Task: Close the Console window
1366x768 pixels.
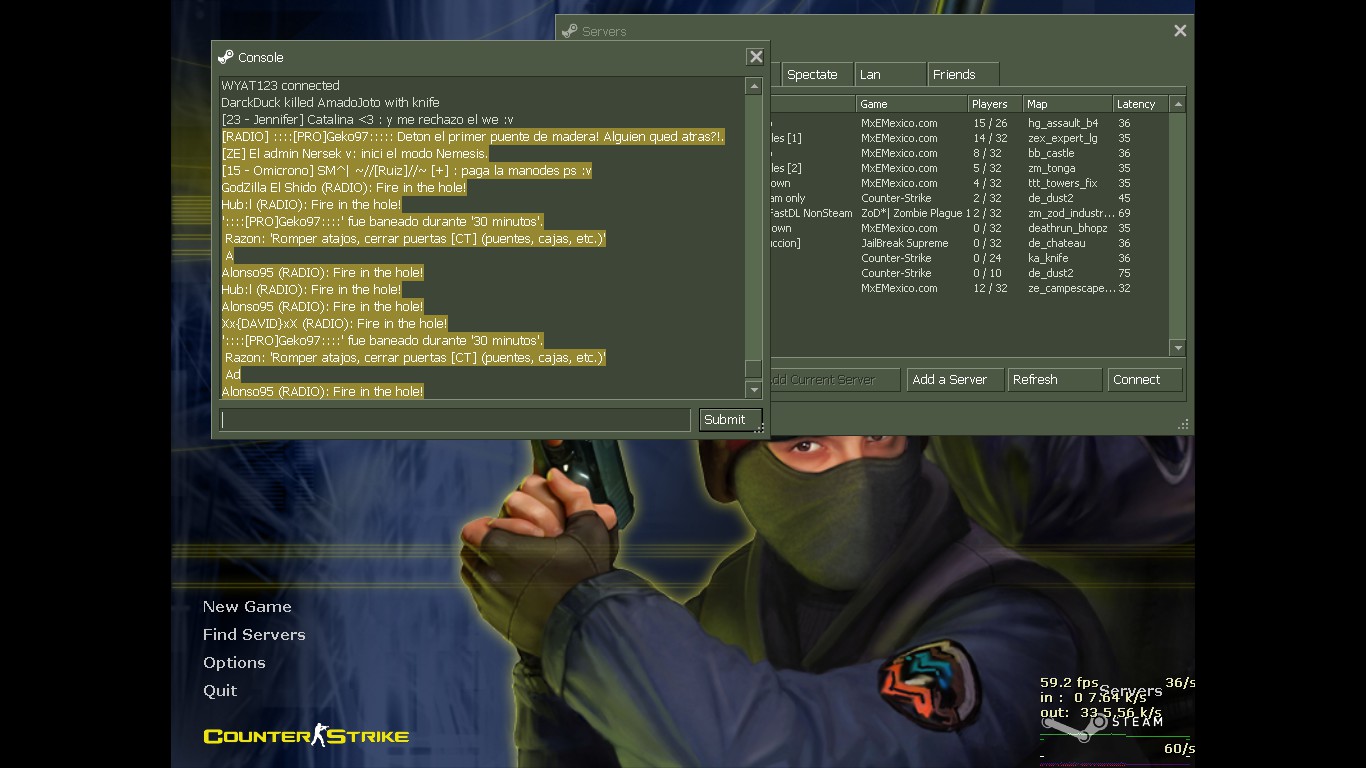Action: tap(756, 57)
